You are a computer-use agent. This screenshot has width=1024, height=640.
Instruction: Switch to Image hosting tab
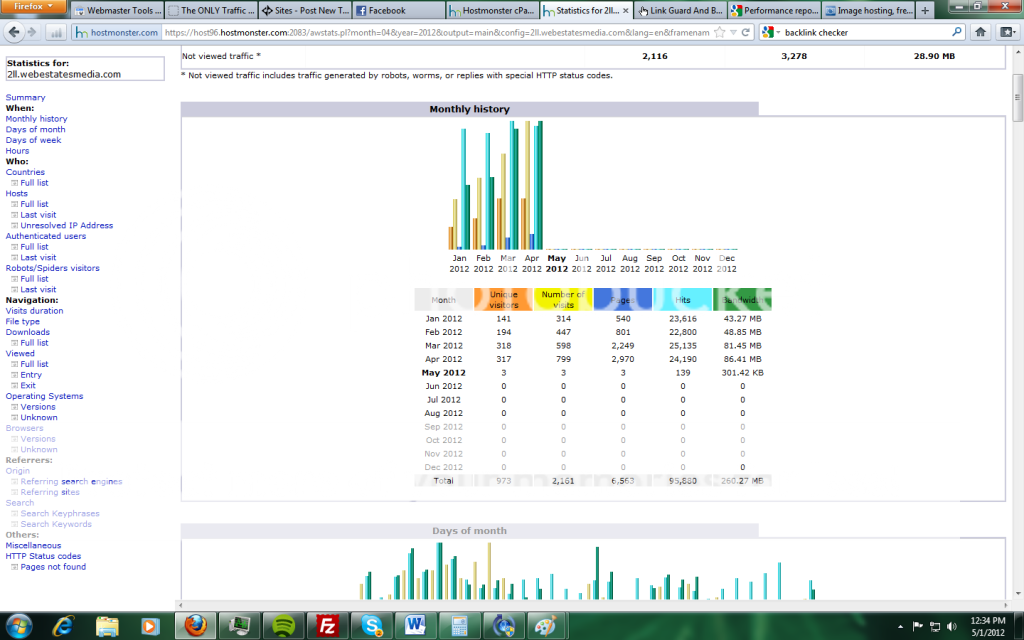coord(869,10)
